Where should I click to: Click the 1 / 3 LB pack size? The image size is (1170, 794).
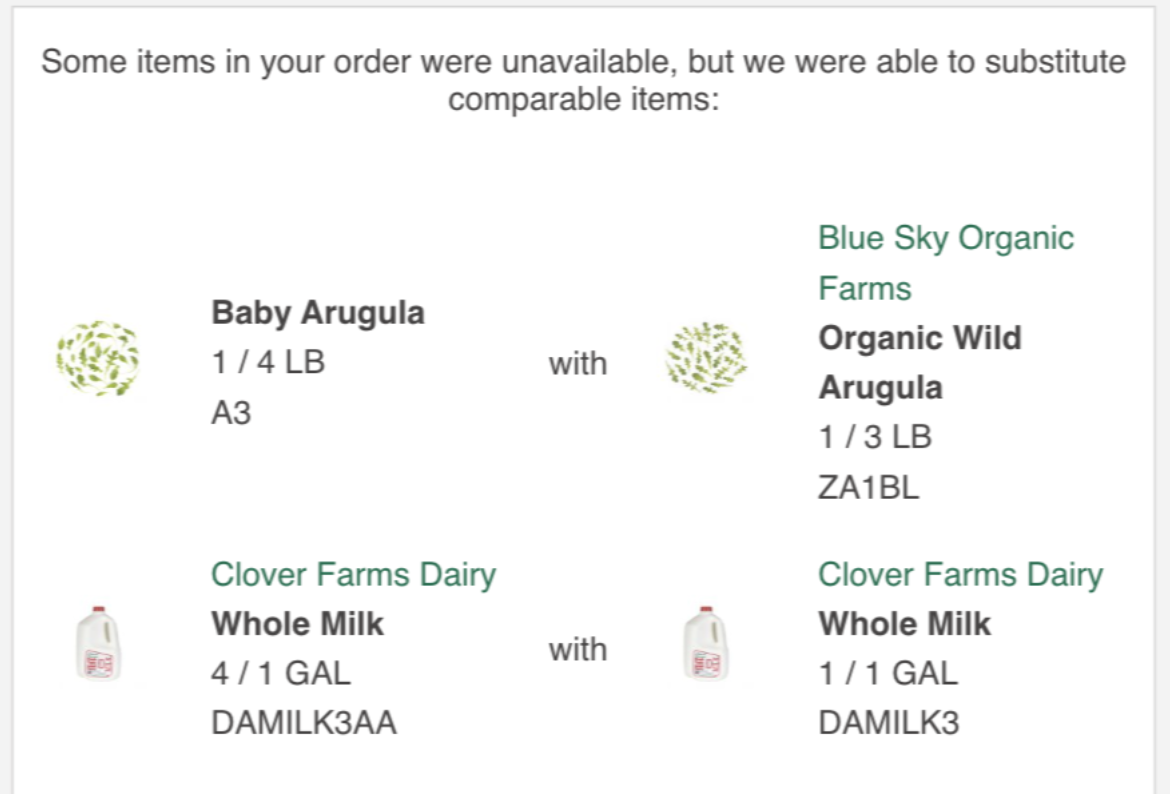(875, 437)
